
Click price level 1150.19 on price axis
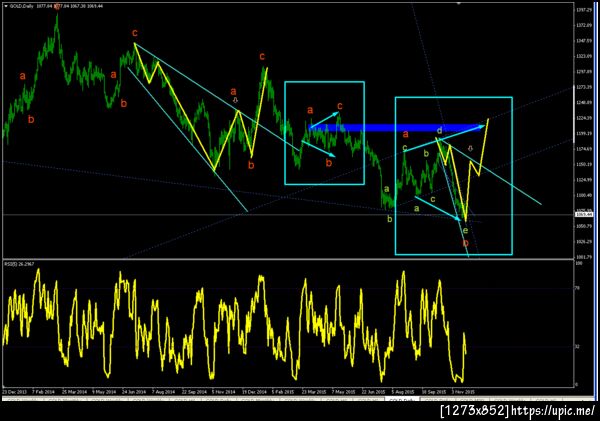(x=584, y=165)
